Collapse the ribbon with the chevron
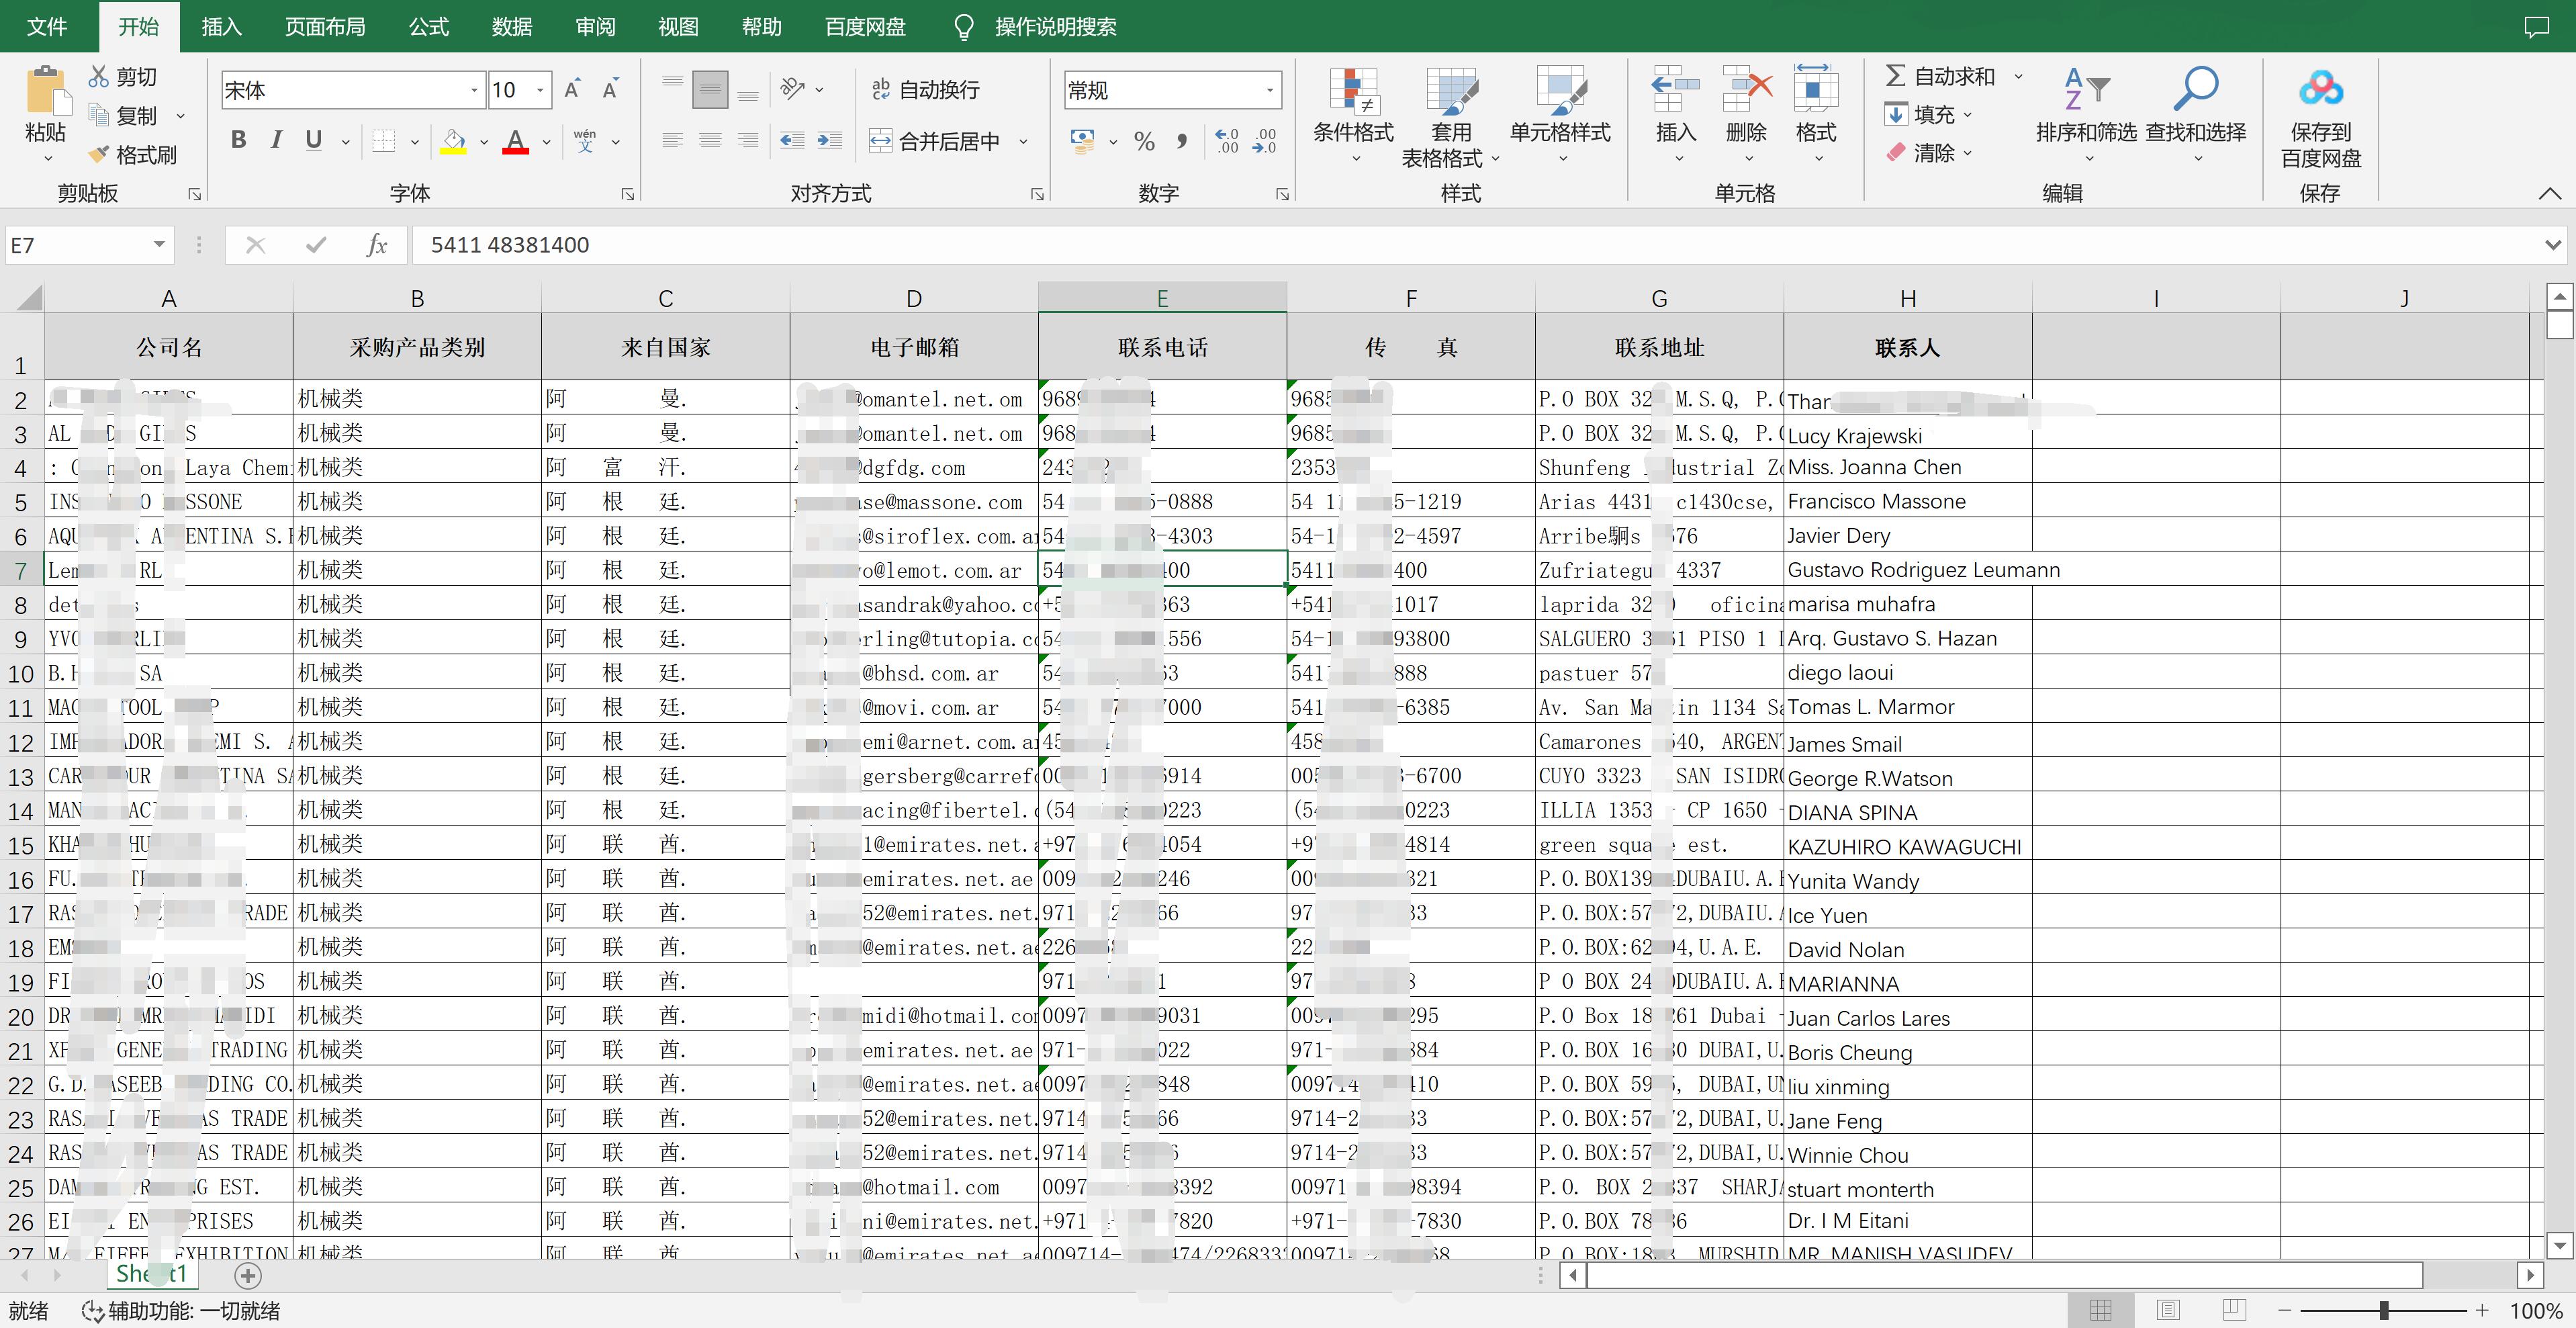The height and width of the screenshot is (1328, 2576). tap(2549, 193)
